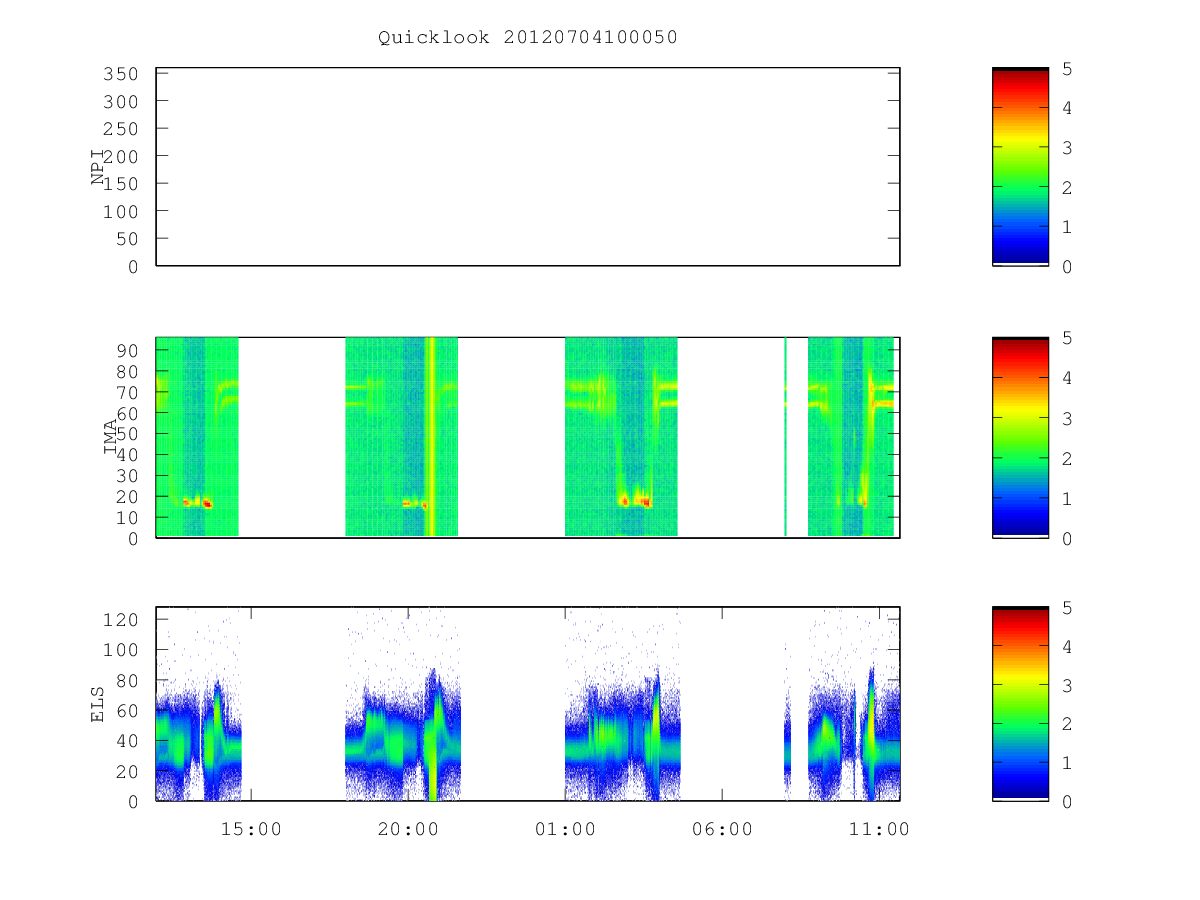Screen dimensions: 1200x900
Task: Click the 350 tick on NPI axis
Action: point(119,74)
